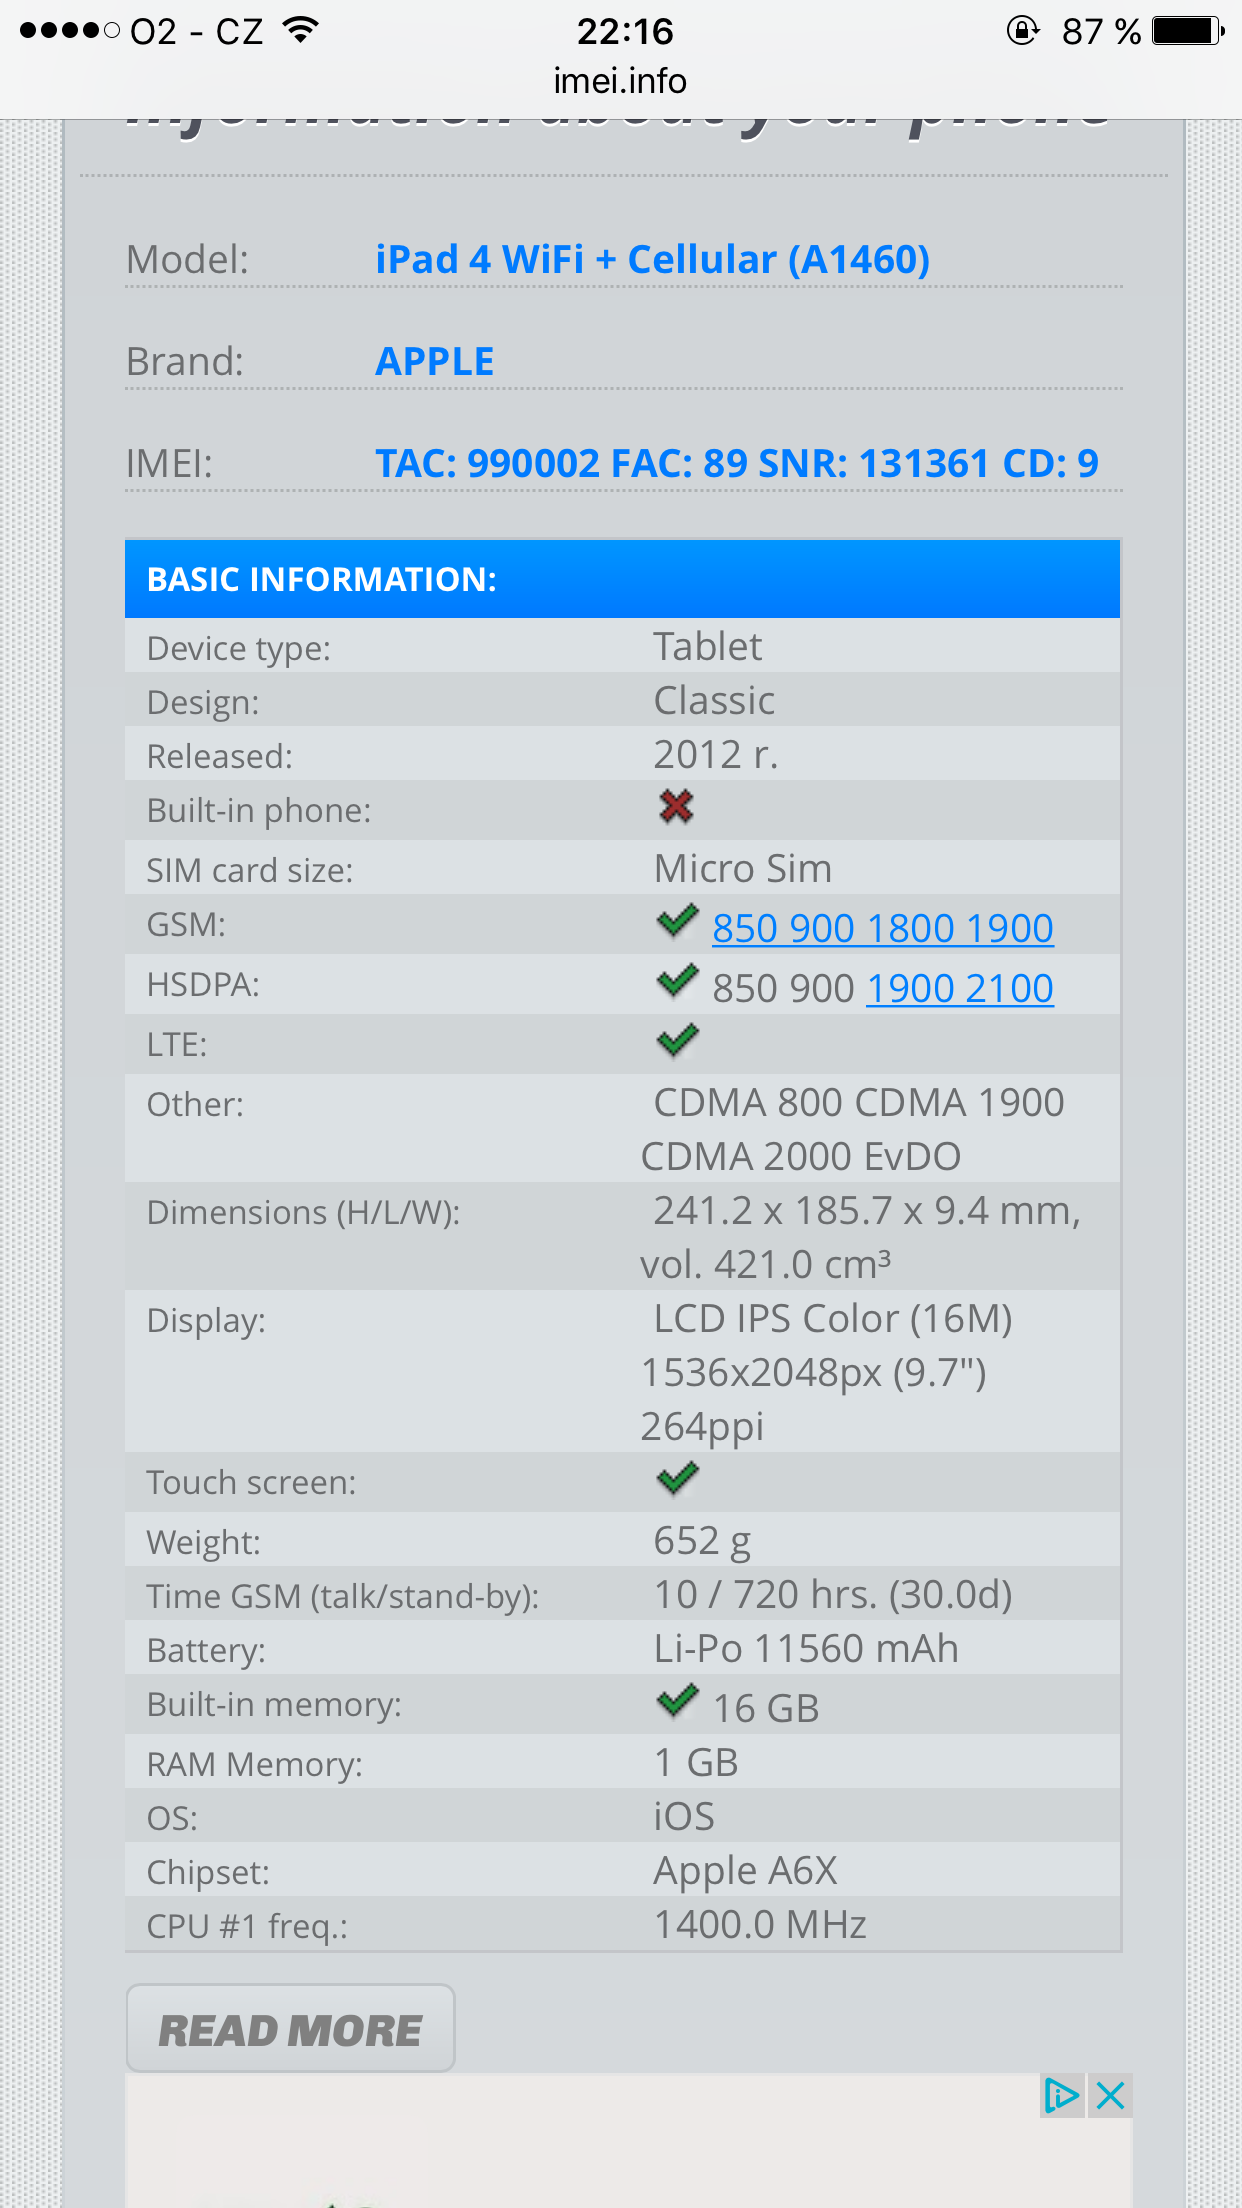Tap the green checkmark in the HSDPA row
1242x2208 pixels.
point(677,981)
